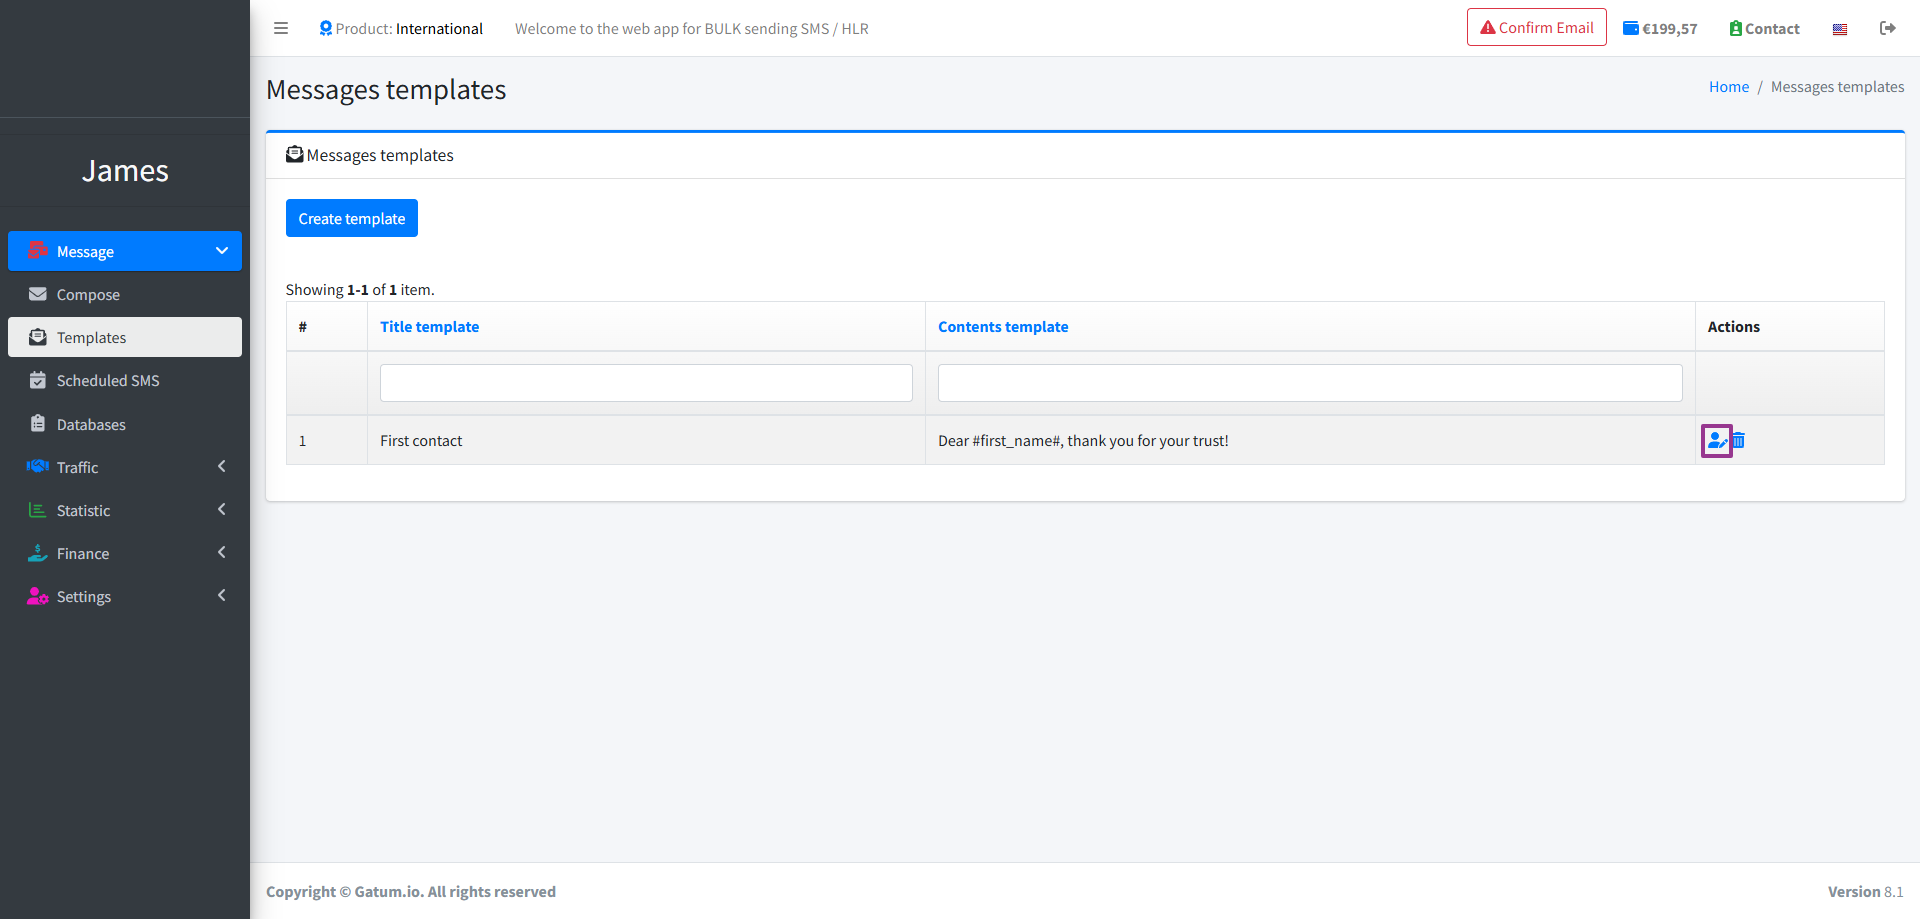The image size is (1920, 919).
Task: Click the hamburger sidebar toggle icon
Action: click(x=281, y=28)
